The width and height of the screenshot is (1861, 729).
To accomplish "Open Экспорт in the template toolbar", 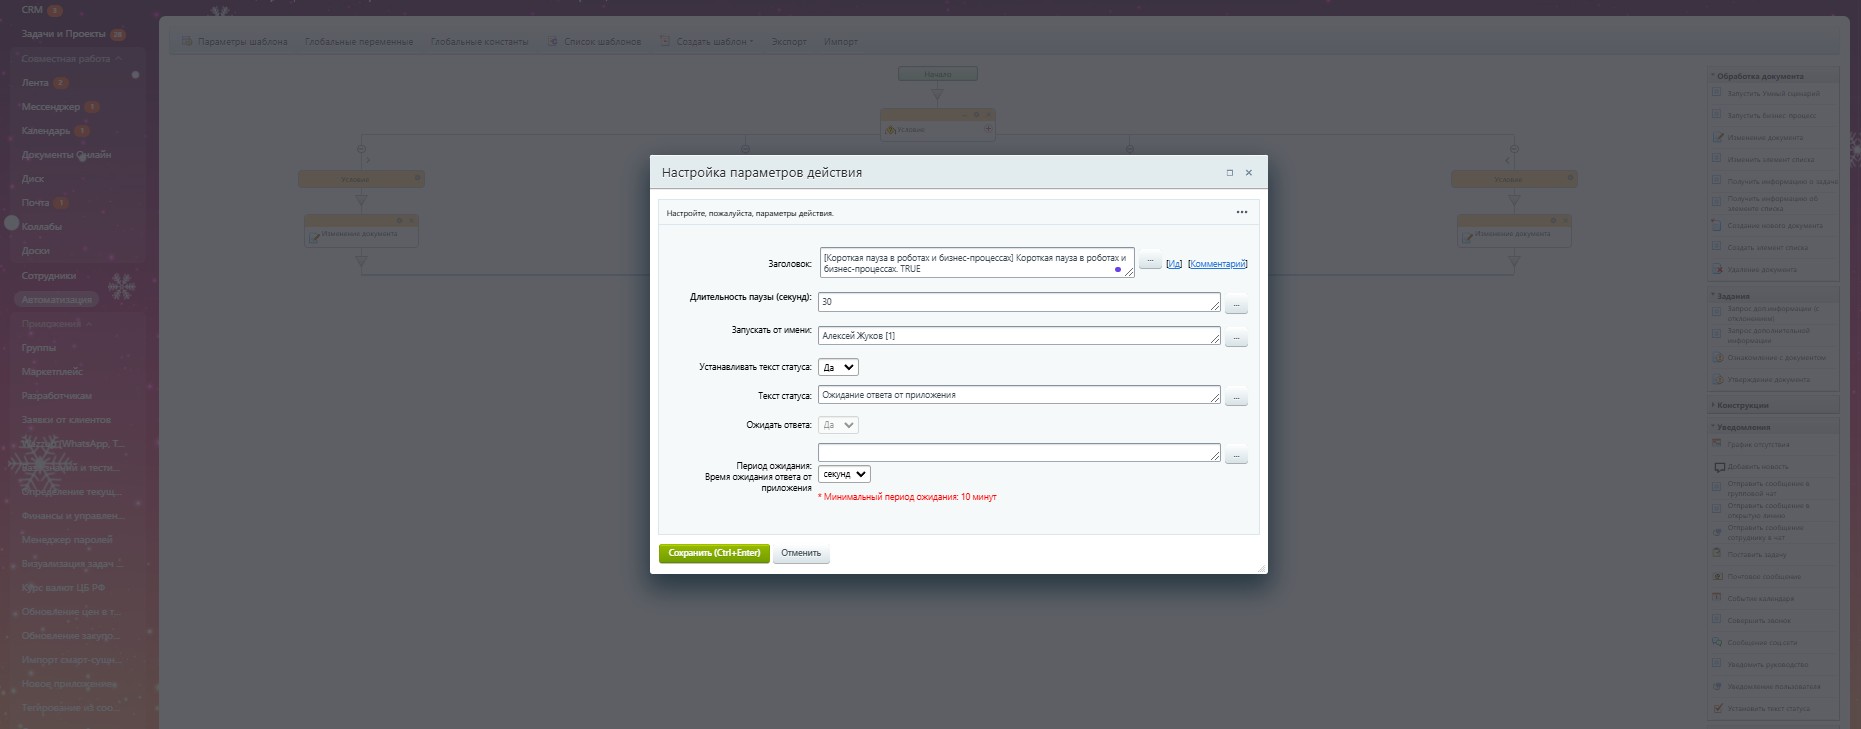I will pyautogui.click(x=789, y=42).
